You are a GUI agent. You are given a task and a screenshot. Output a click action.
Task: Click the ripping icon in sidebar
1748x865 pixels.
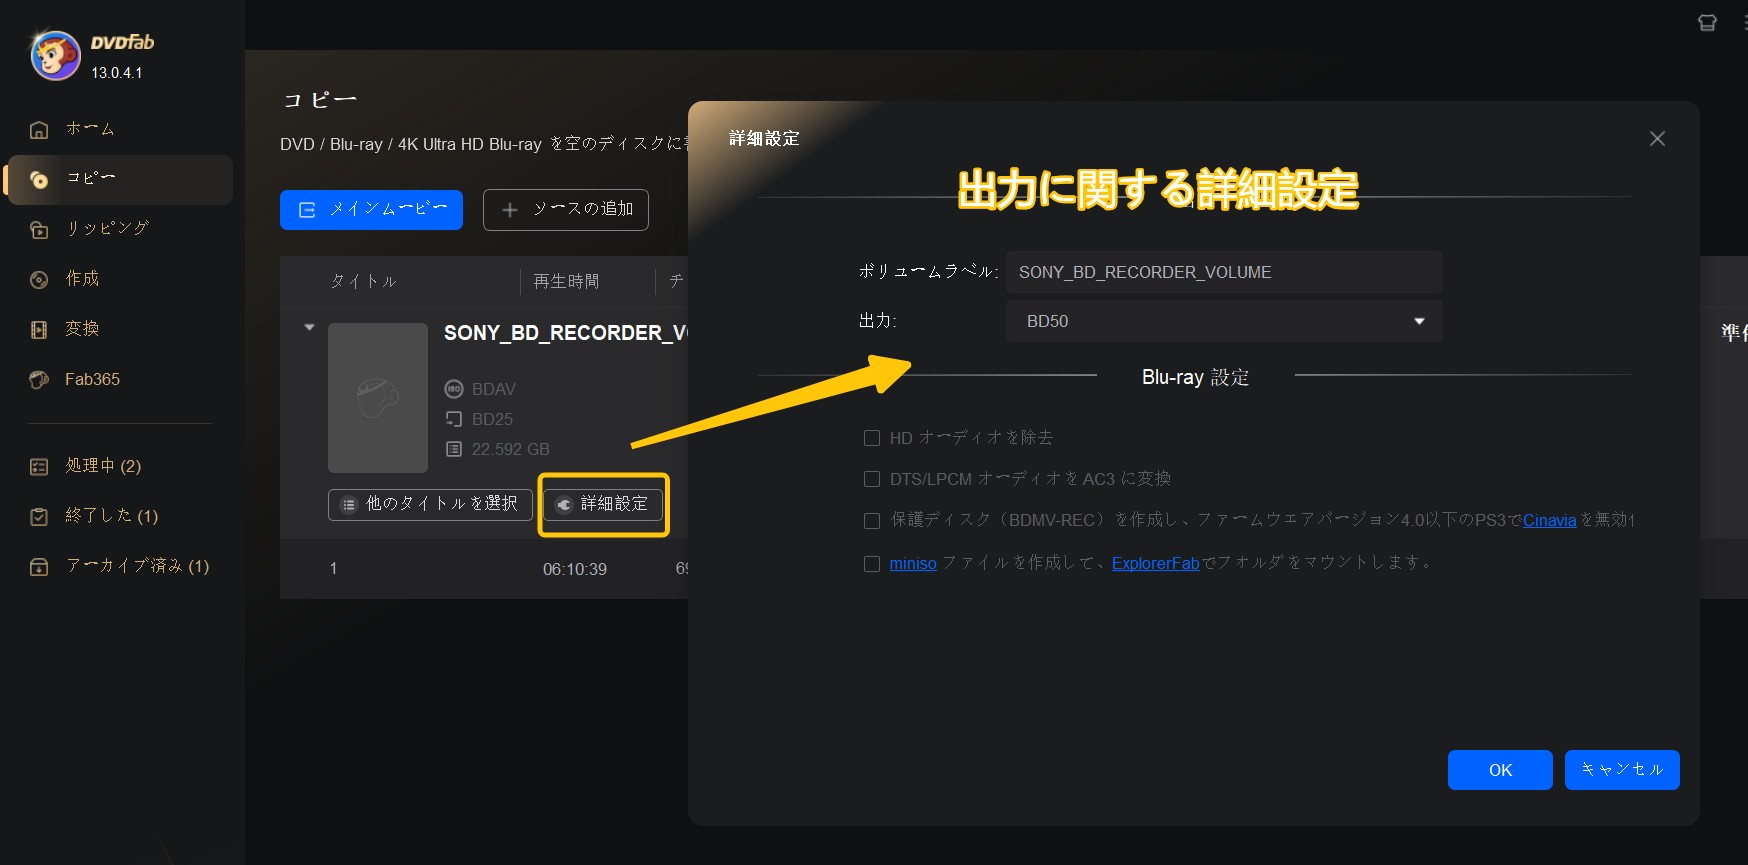pos(39,230)
